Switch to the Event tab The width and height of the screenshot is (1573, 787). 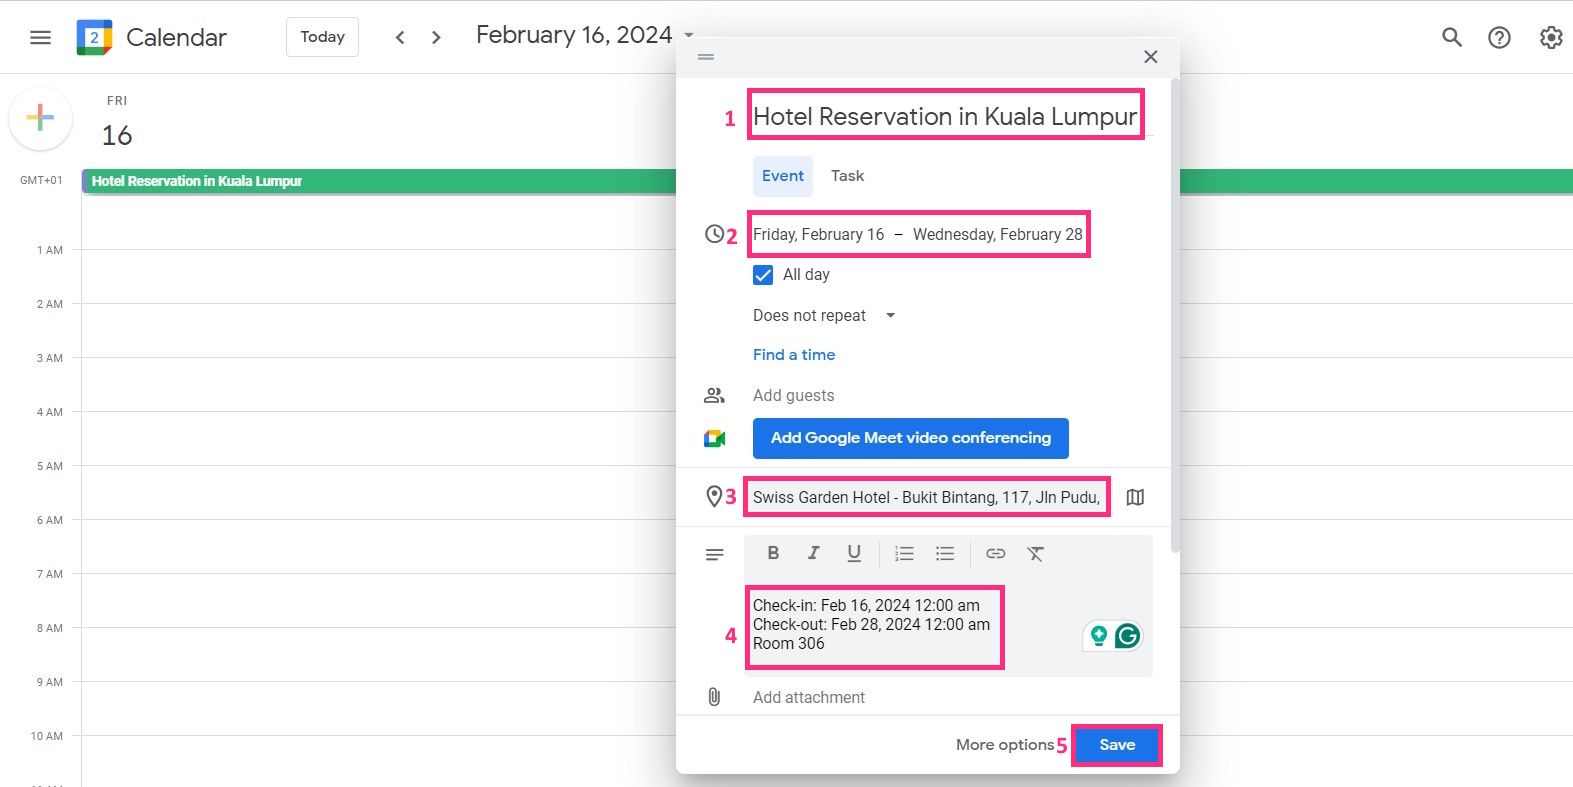pyautogui.click(x=783, y=176)
